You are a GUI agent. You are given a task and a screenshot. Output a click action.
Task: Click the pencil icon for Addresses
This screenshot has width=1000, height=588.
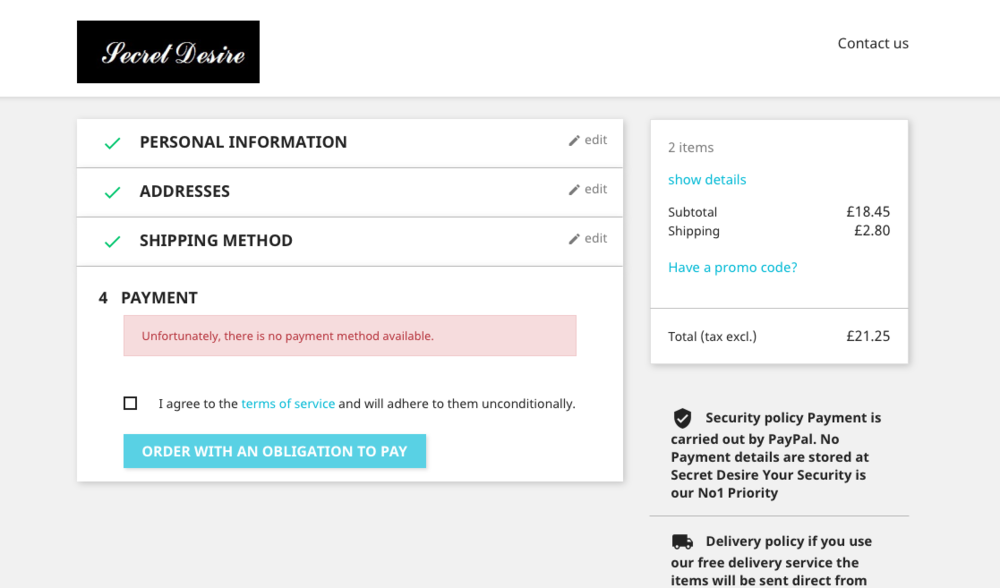point(573,189)
